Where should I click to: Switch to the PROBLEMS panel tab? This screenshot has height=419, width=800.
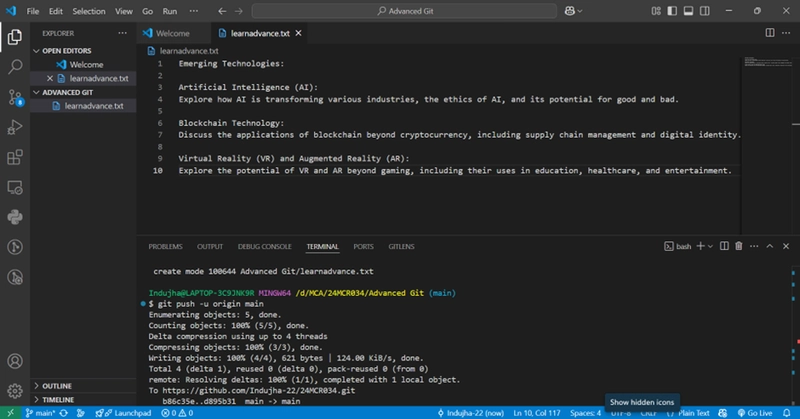pos(165,247)
